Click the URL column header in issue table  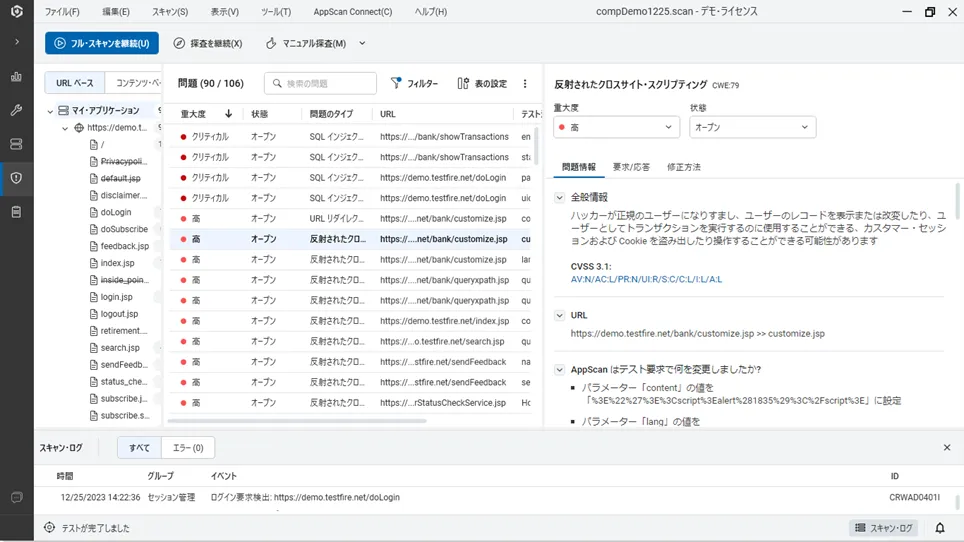pyautogui.click(x=387, y=114)
